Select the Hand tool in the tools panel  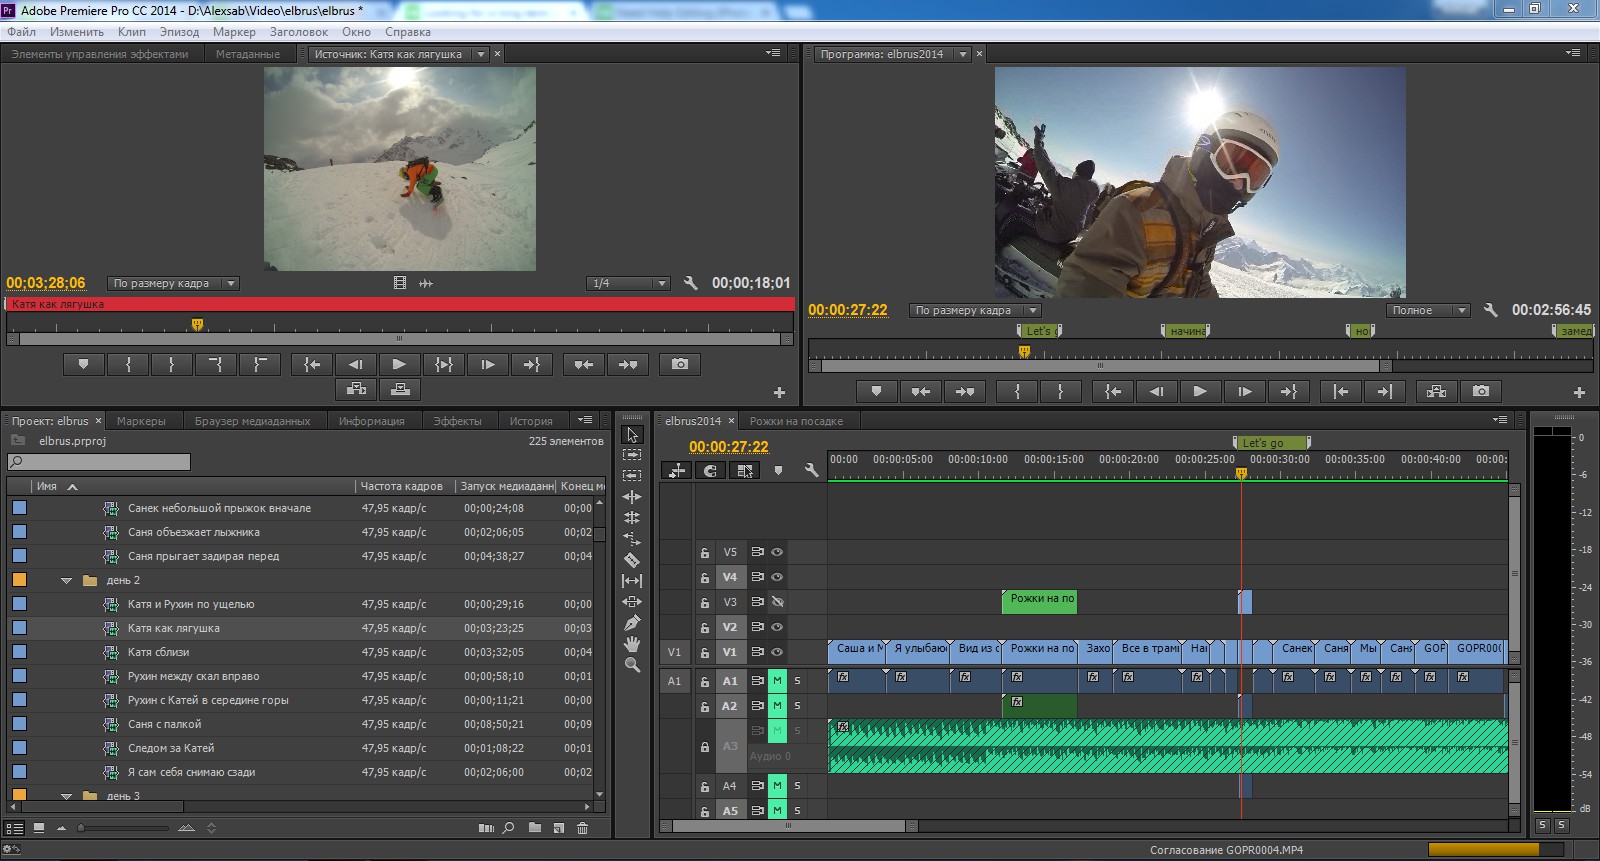tap(632, 644)
